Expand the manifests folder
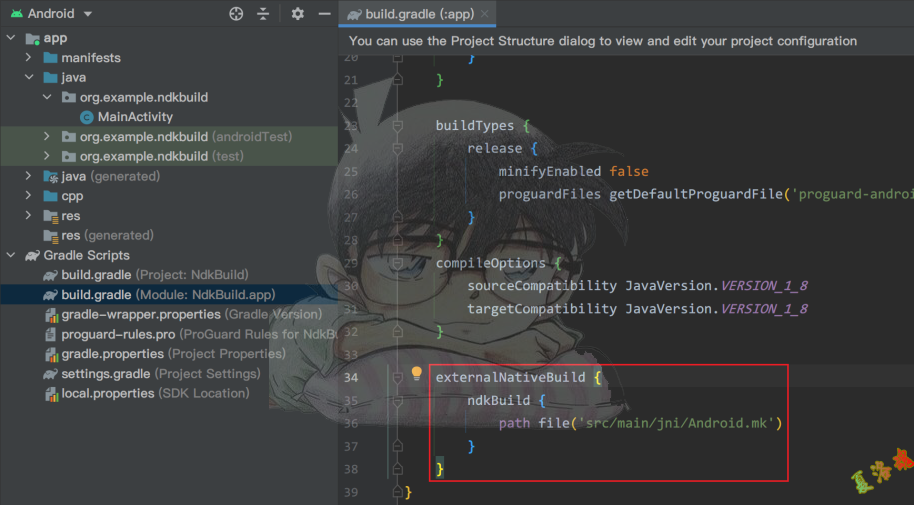Viewport: 914px width, 505px height. (x=29, y=57)
